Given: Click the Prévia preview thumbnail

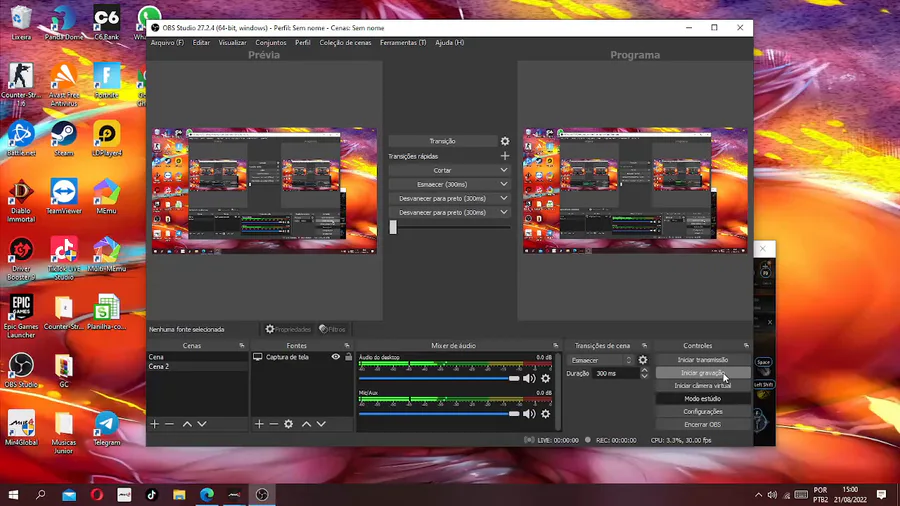Looking at the screenshot, I should pyautogui.click(x=264, y=190).
